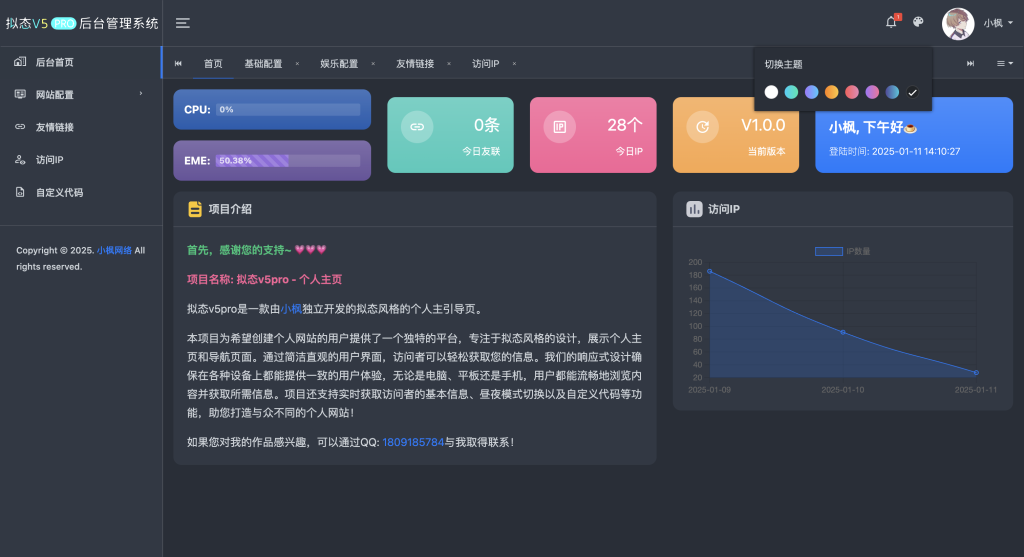Open the notification bell

click(891, 22)
